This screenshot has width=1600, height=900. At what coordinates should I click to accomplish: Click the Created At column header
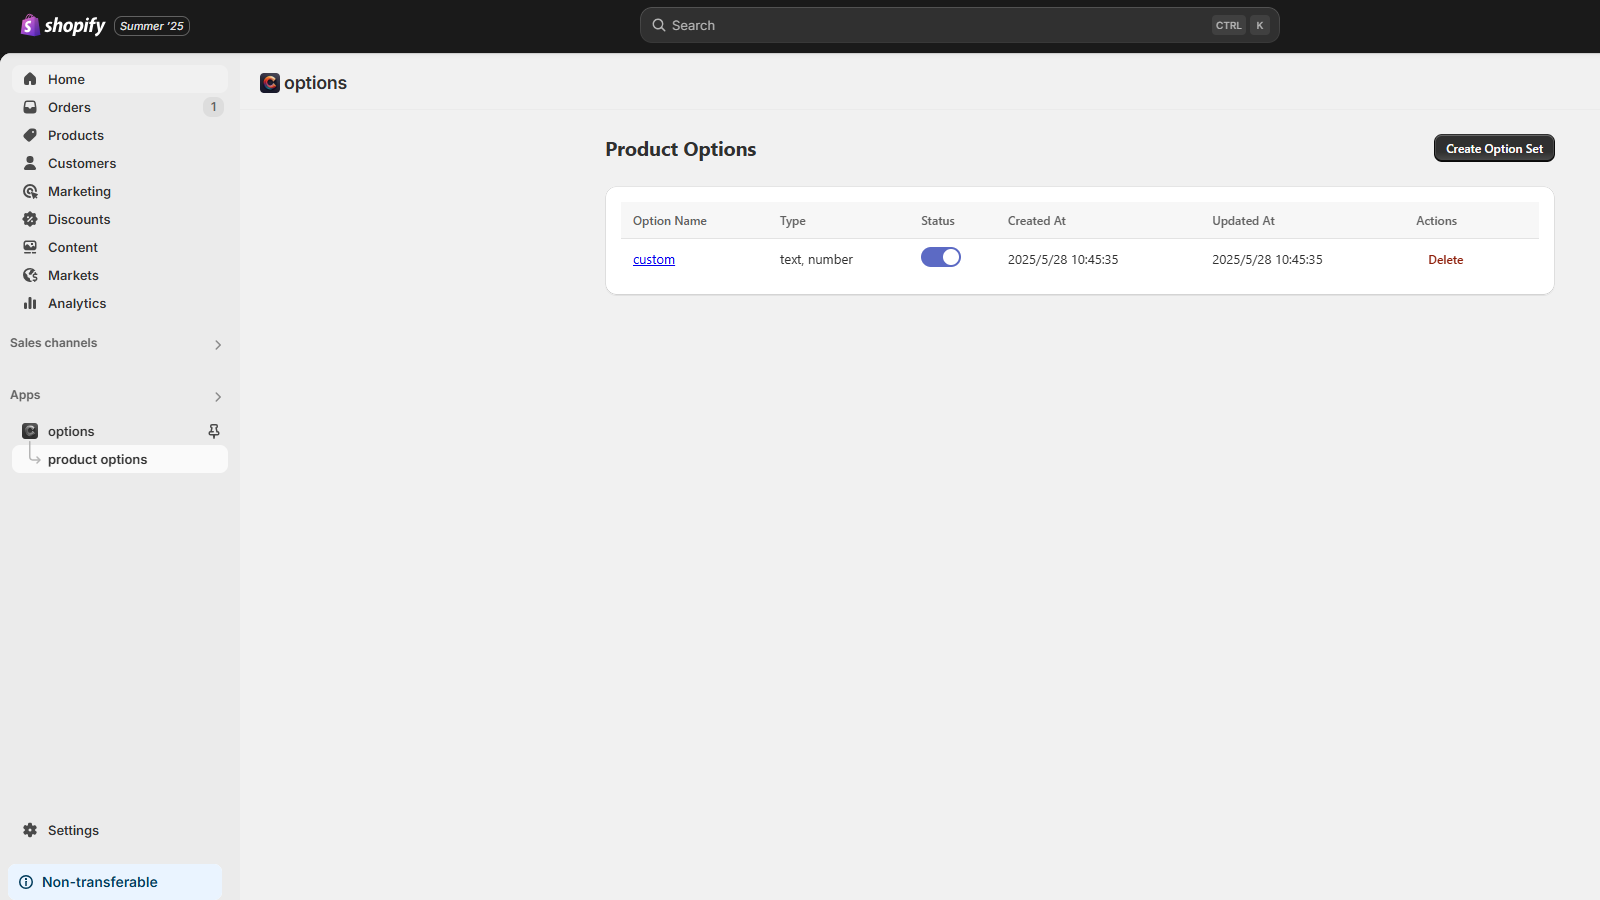pyautogui.click(x=1037, y=221)
